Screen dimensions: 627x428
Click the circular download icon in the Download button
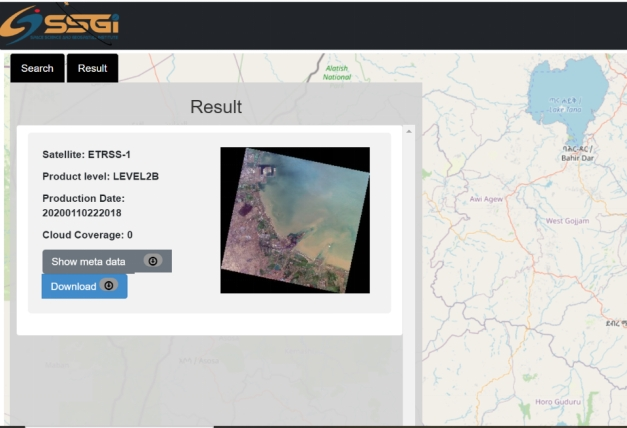(109, 286)
